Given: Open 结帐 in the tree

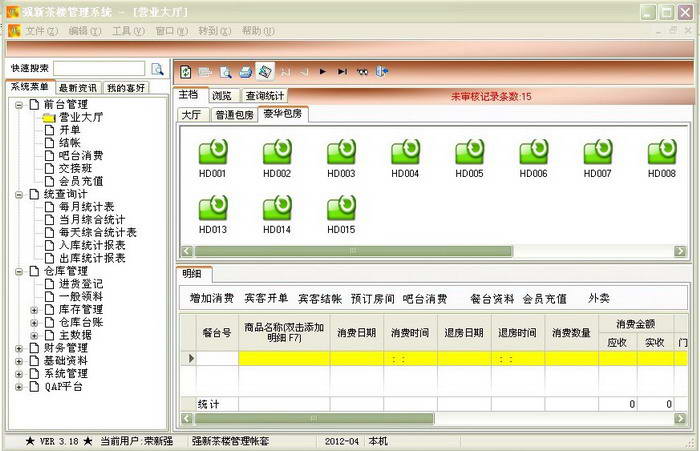Looking at the screenshot, I should click(70, 143).
